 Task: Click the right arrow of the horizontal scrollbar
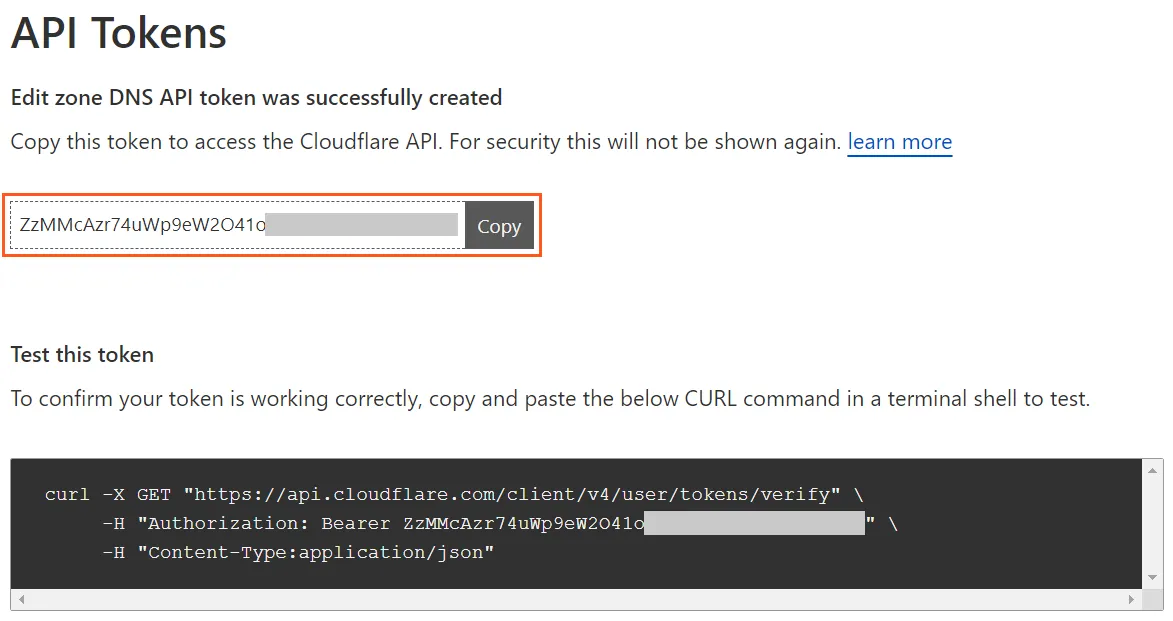[1131, 598]
